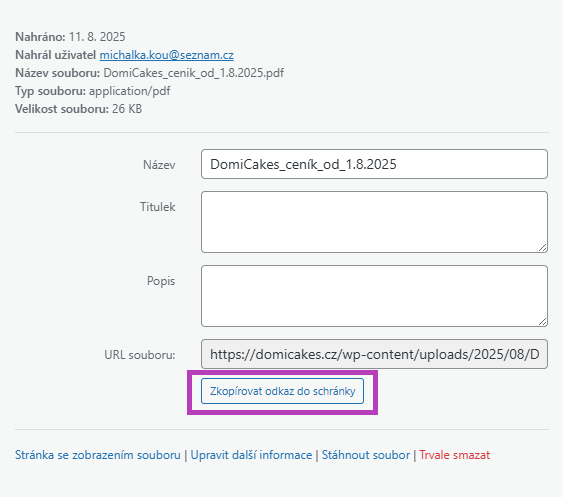Click the Nahráno upload date text
The height and width of the screenshot is (497, 563).
tap(97, 37)
